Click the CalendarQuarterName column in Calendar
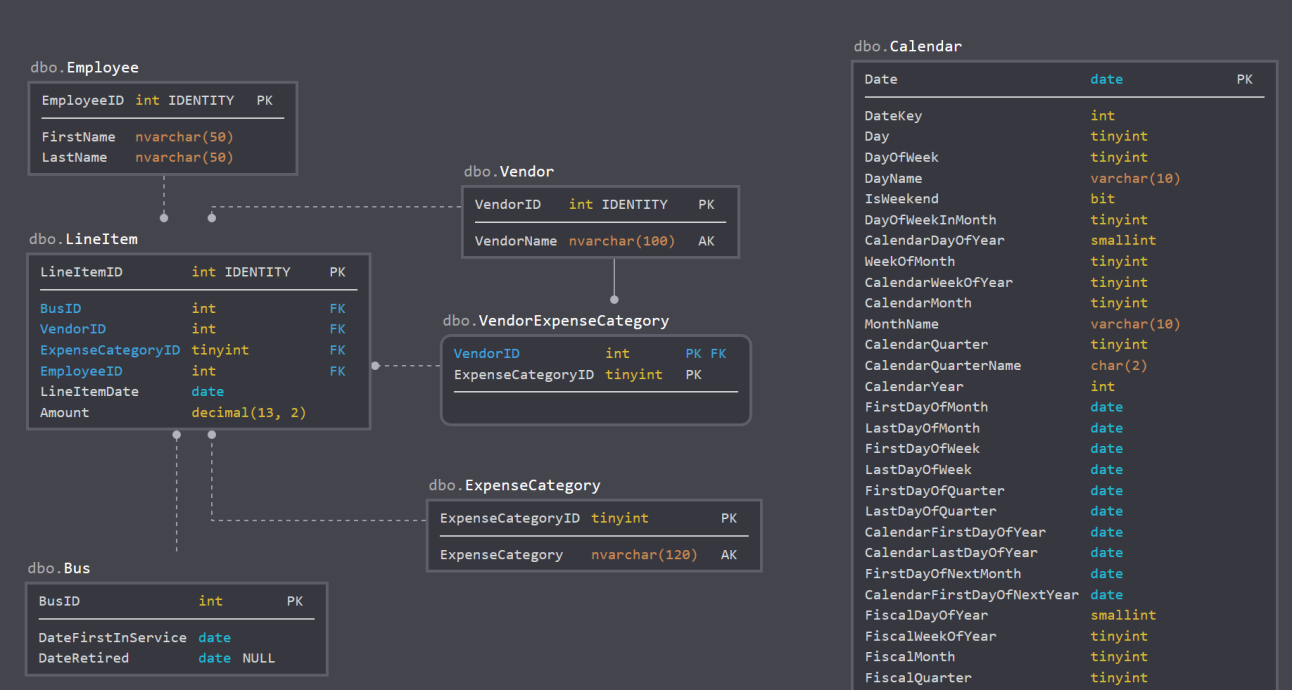This screenshot has width=1292, height=690. tap(942, 365)
